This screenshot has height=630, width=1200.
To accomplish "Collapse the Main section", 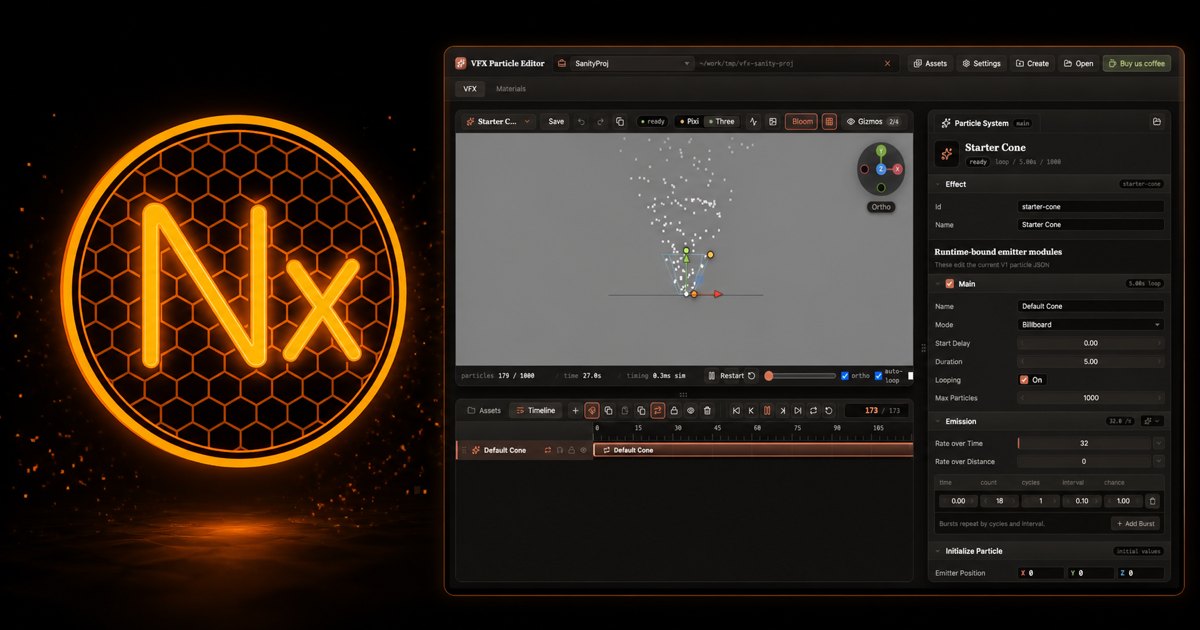I will point(938,284).
